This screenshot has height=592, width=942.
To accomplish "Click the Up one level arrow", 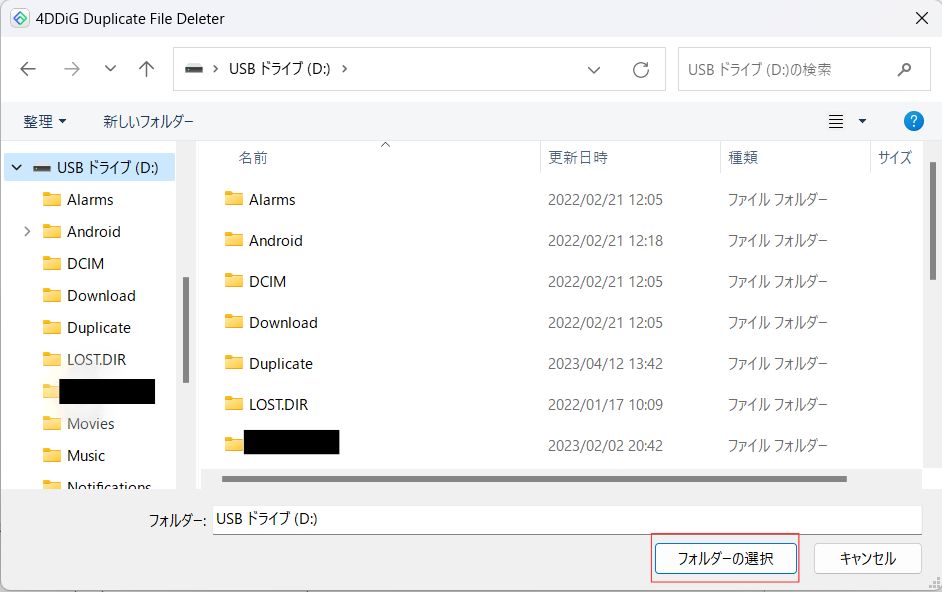I will (x=147, y=69).
